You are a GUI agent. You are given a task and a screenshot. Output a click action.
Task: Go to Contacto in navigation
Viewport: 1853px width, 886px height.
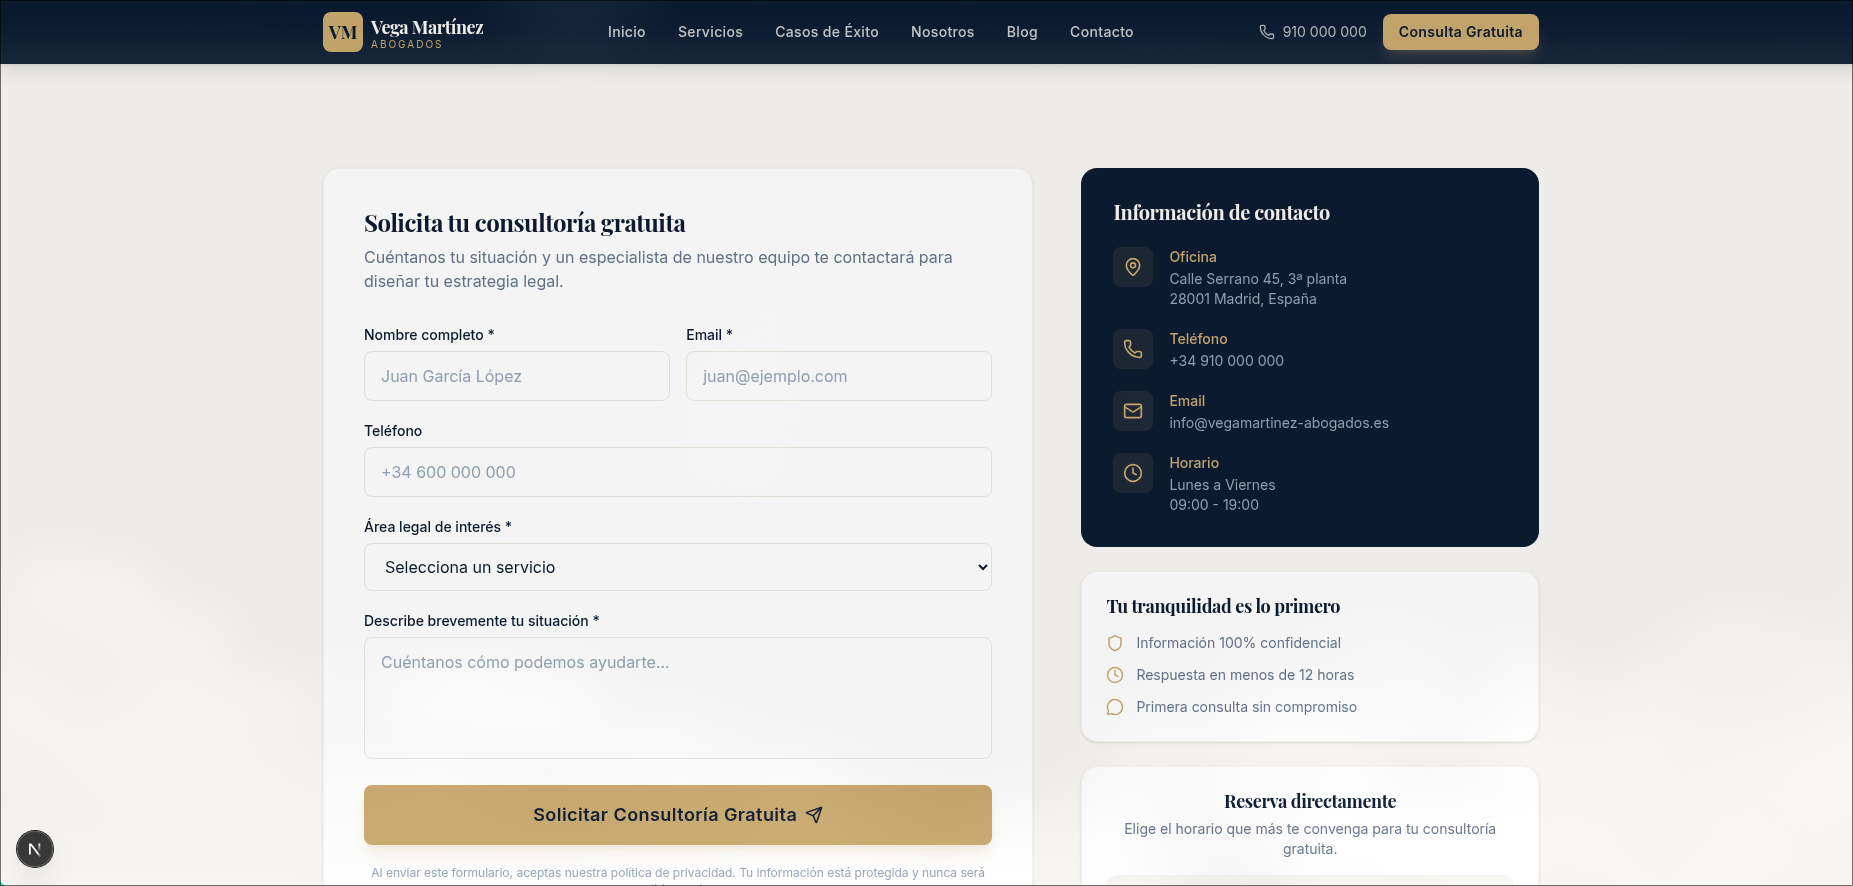click(x=1102, y=32)
